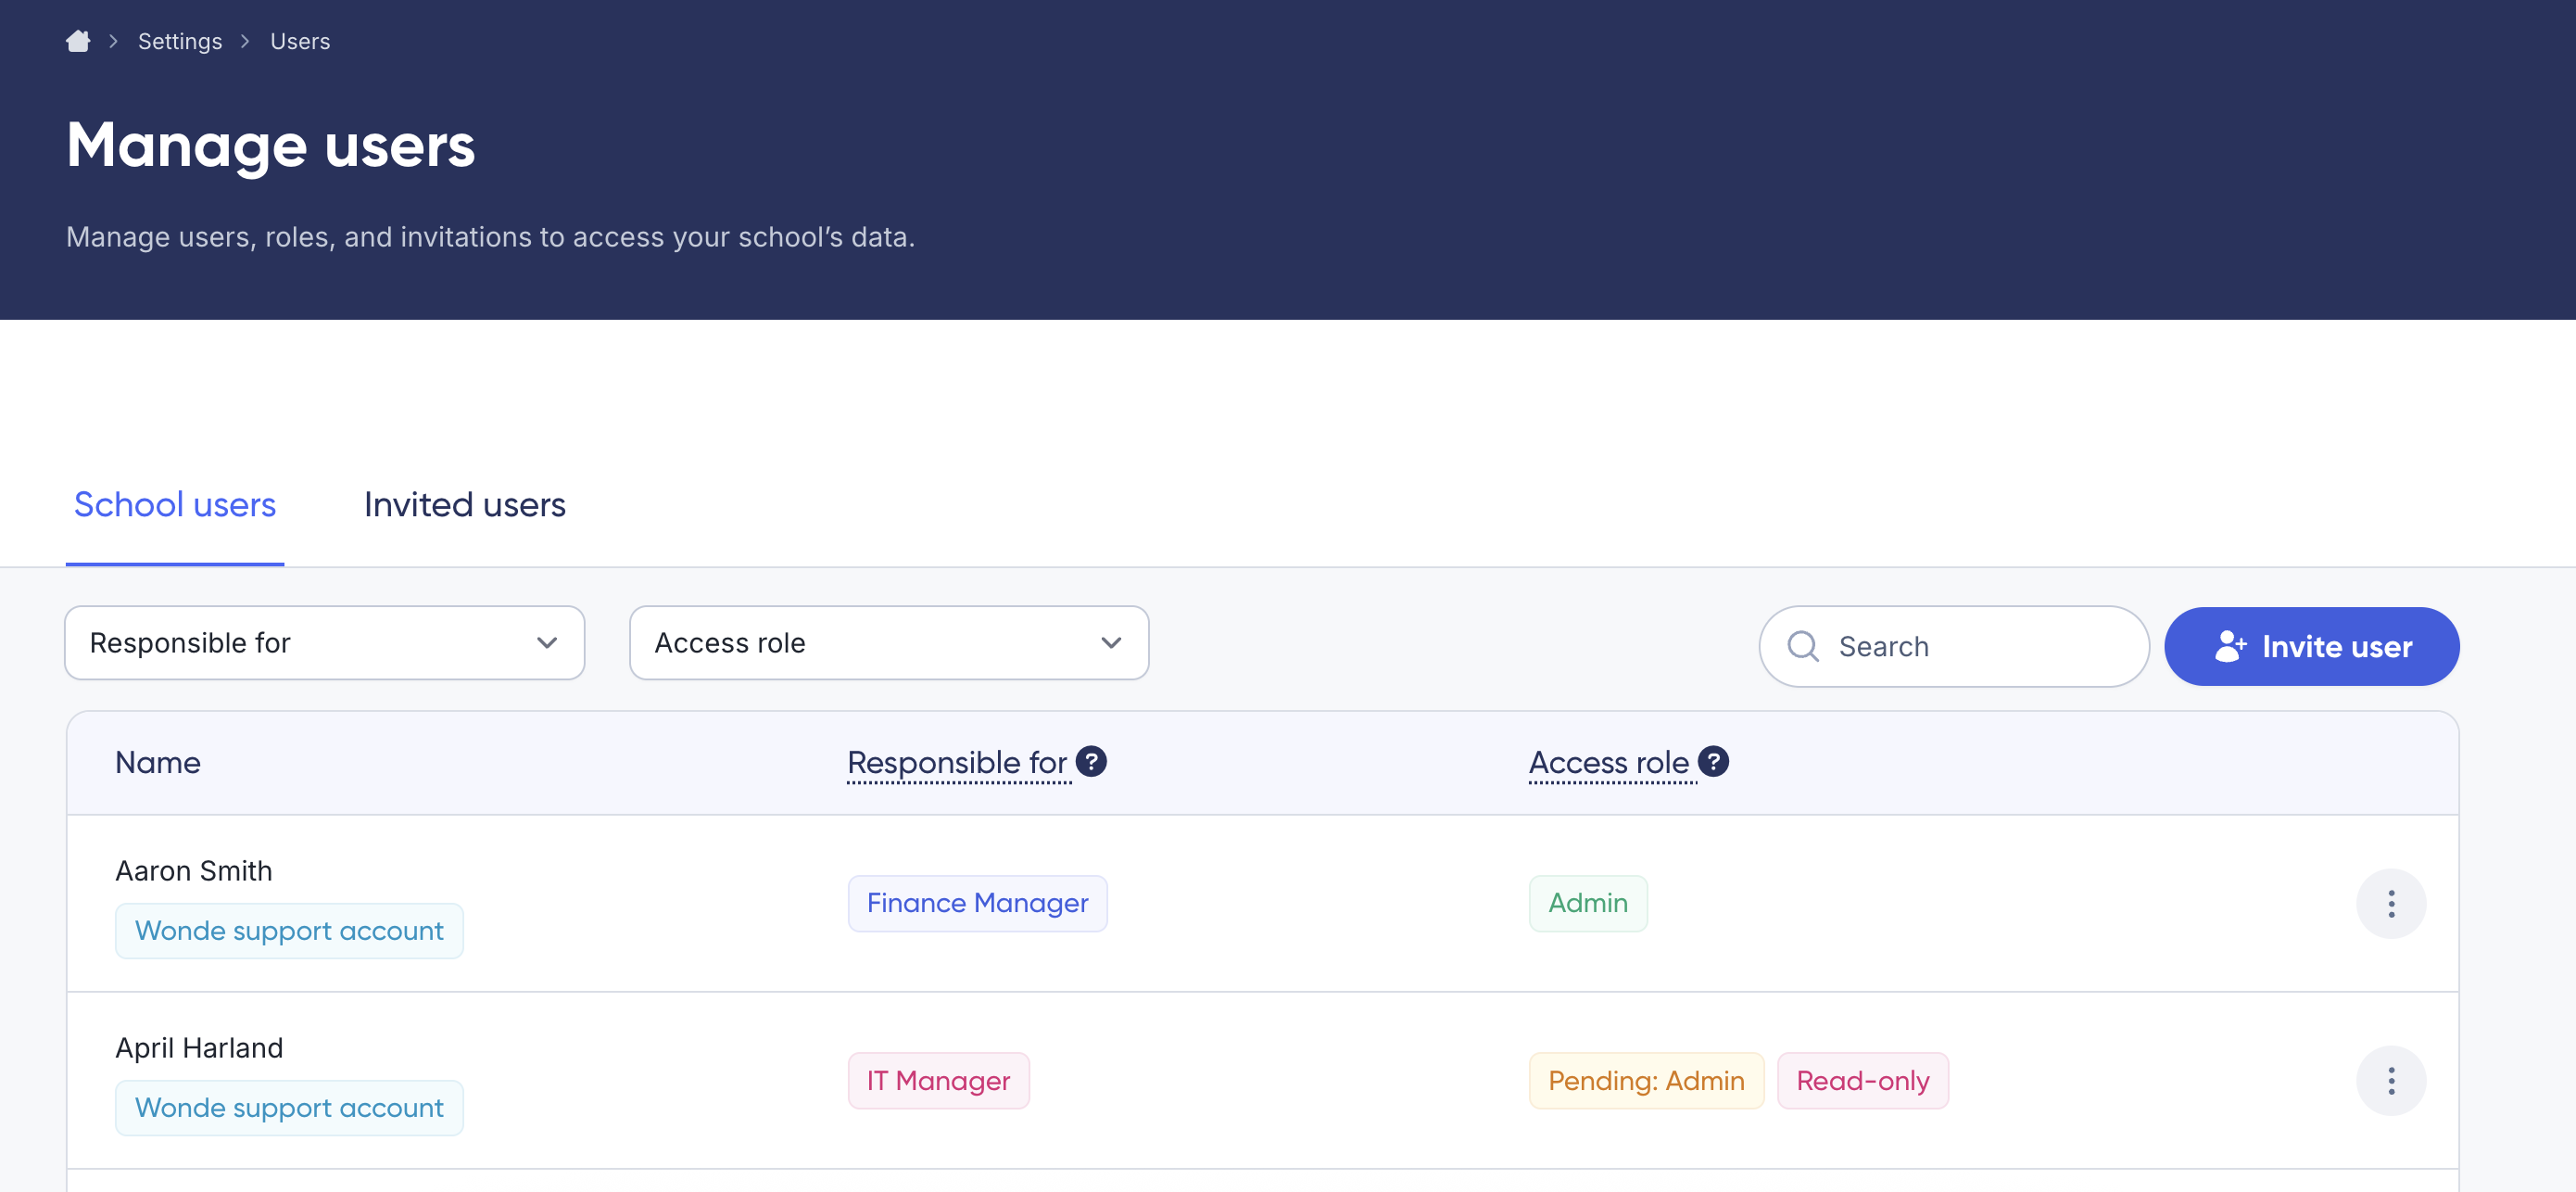Viewport: 2576px width, 1192px height.
Task: Click the Responsible for help icon
Action: click(1091, 761)
